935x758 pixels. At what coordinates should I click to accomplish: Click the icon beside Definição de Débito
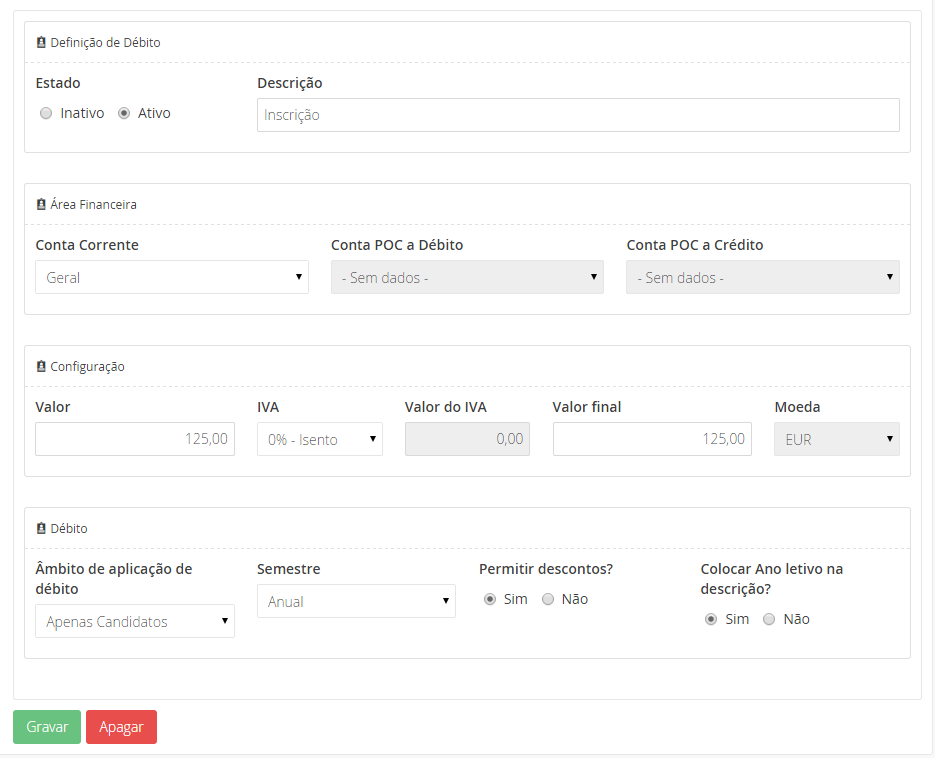pos(41,43)
